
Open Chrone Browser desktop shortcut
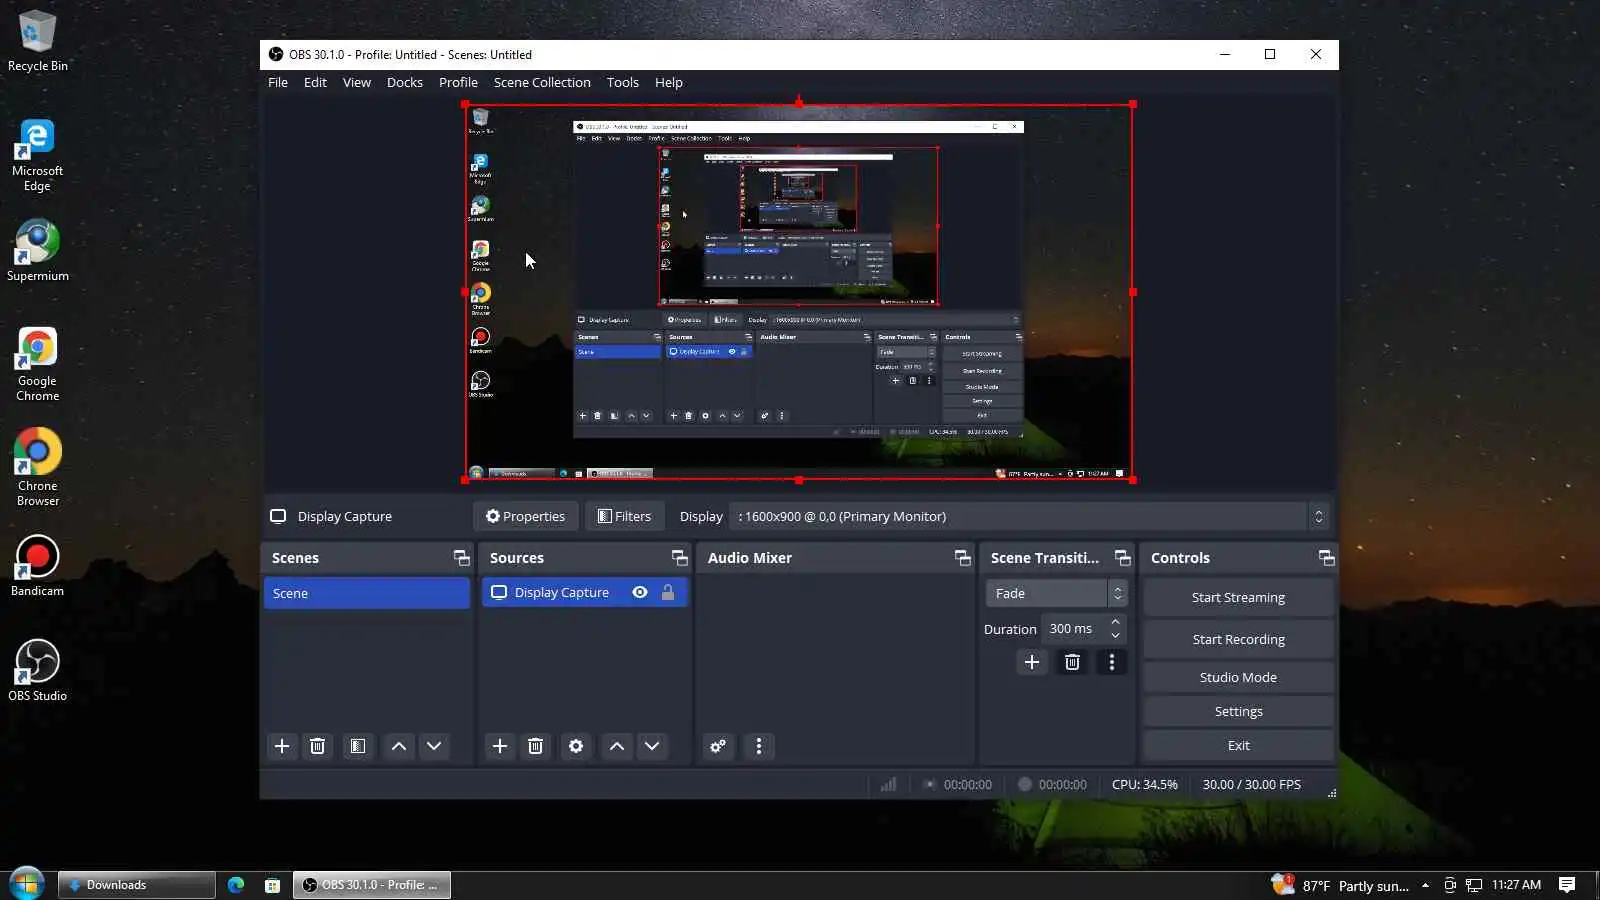(x=37, y=468)
